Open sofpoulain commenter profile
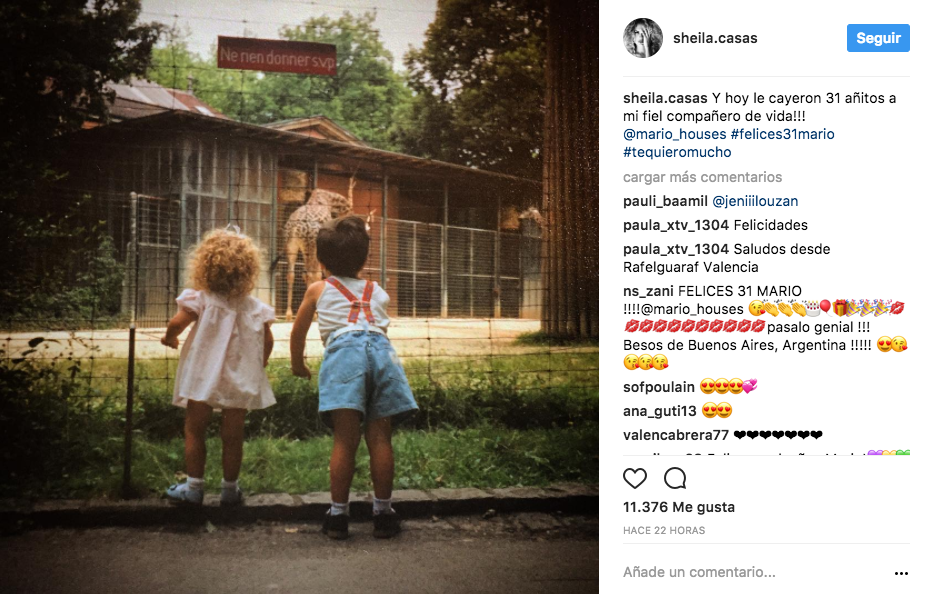930x594 pixels. point(658,387)
